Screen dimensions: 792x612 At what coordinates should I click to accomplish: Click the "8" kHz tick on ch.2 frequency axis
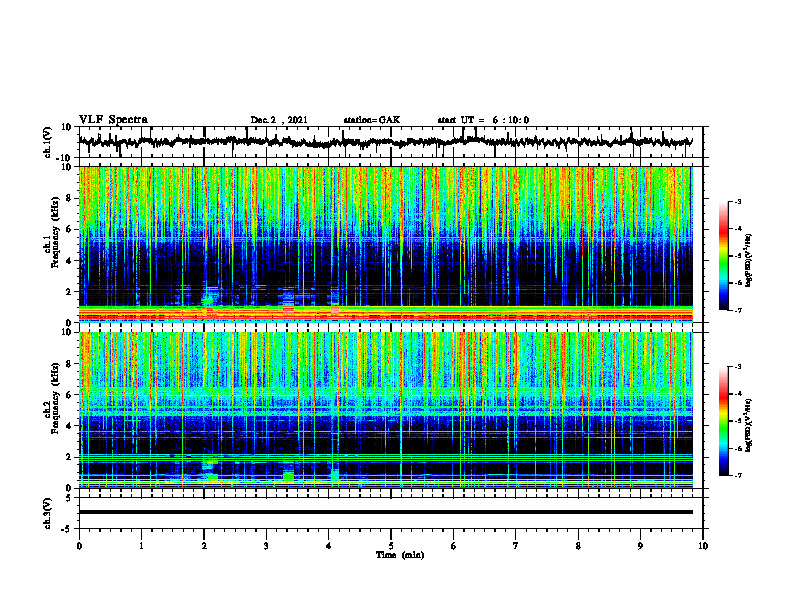pyautogui.click(x=70, y=364)
